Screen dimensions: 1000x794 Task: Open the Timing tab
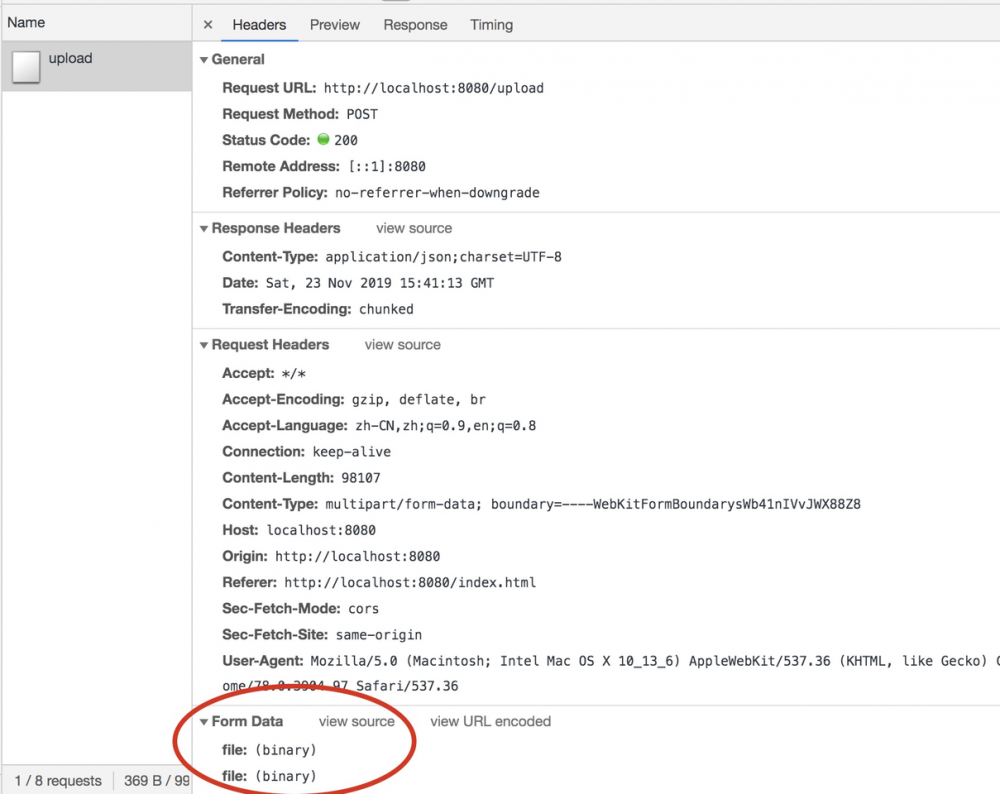pos(491,25)
